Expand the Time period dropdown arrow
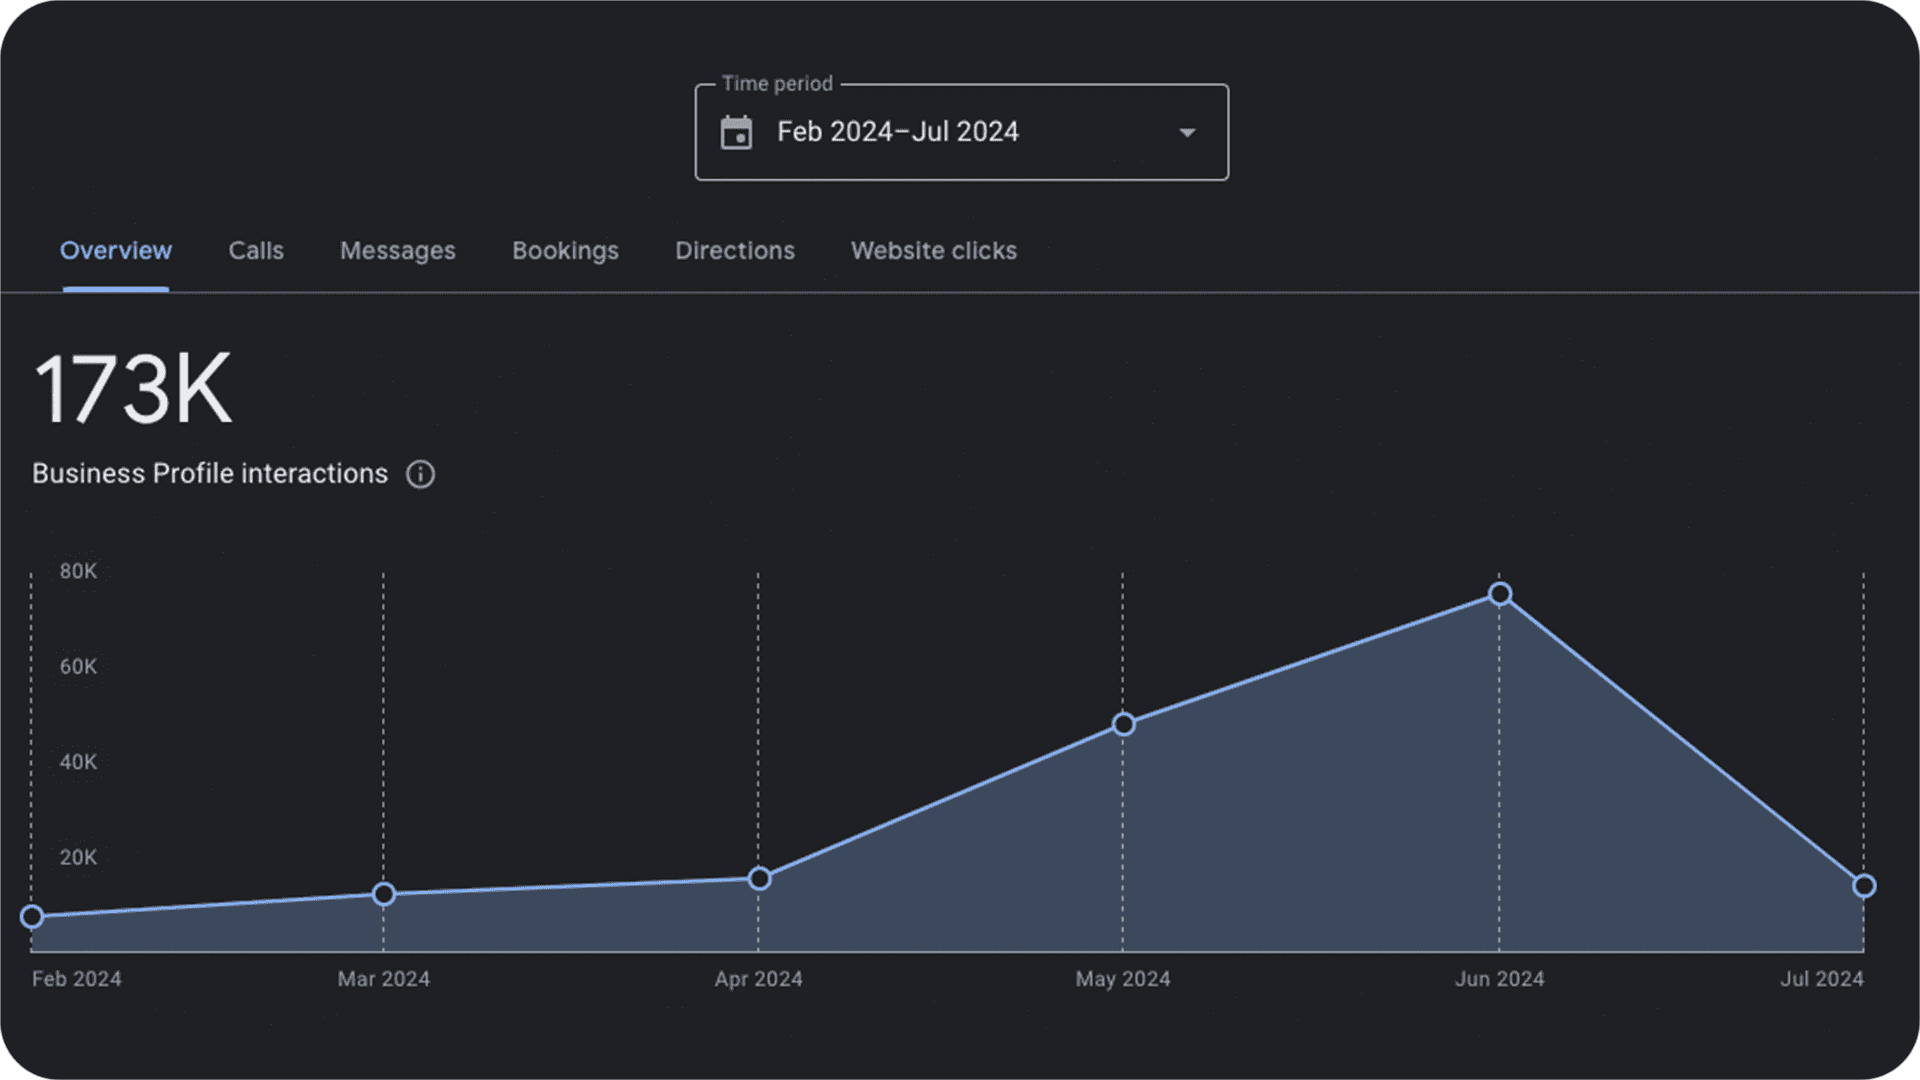This screenshot has width=1920, height=1080. tap(1187, 132)
